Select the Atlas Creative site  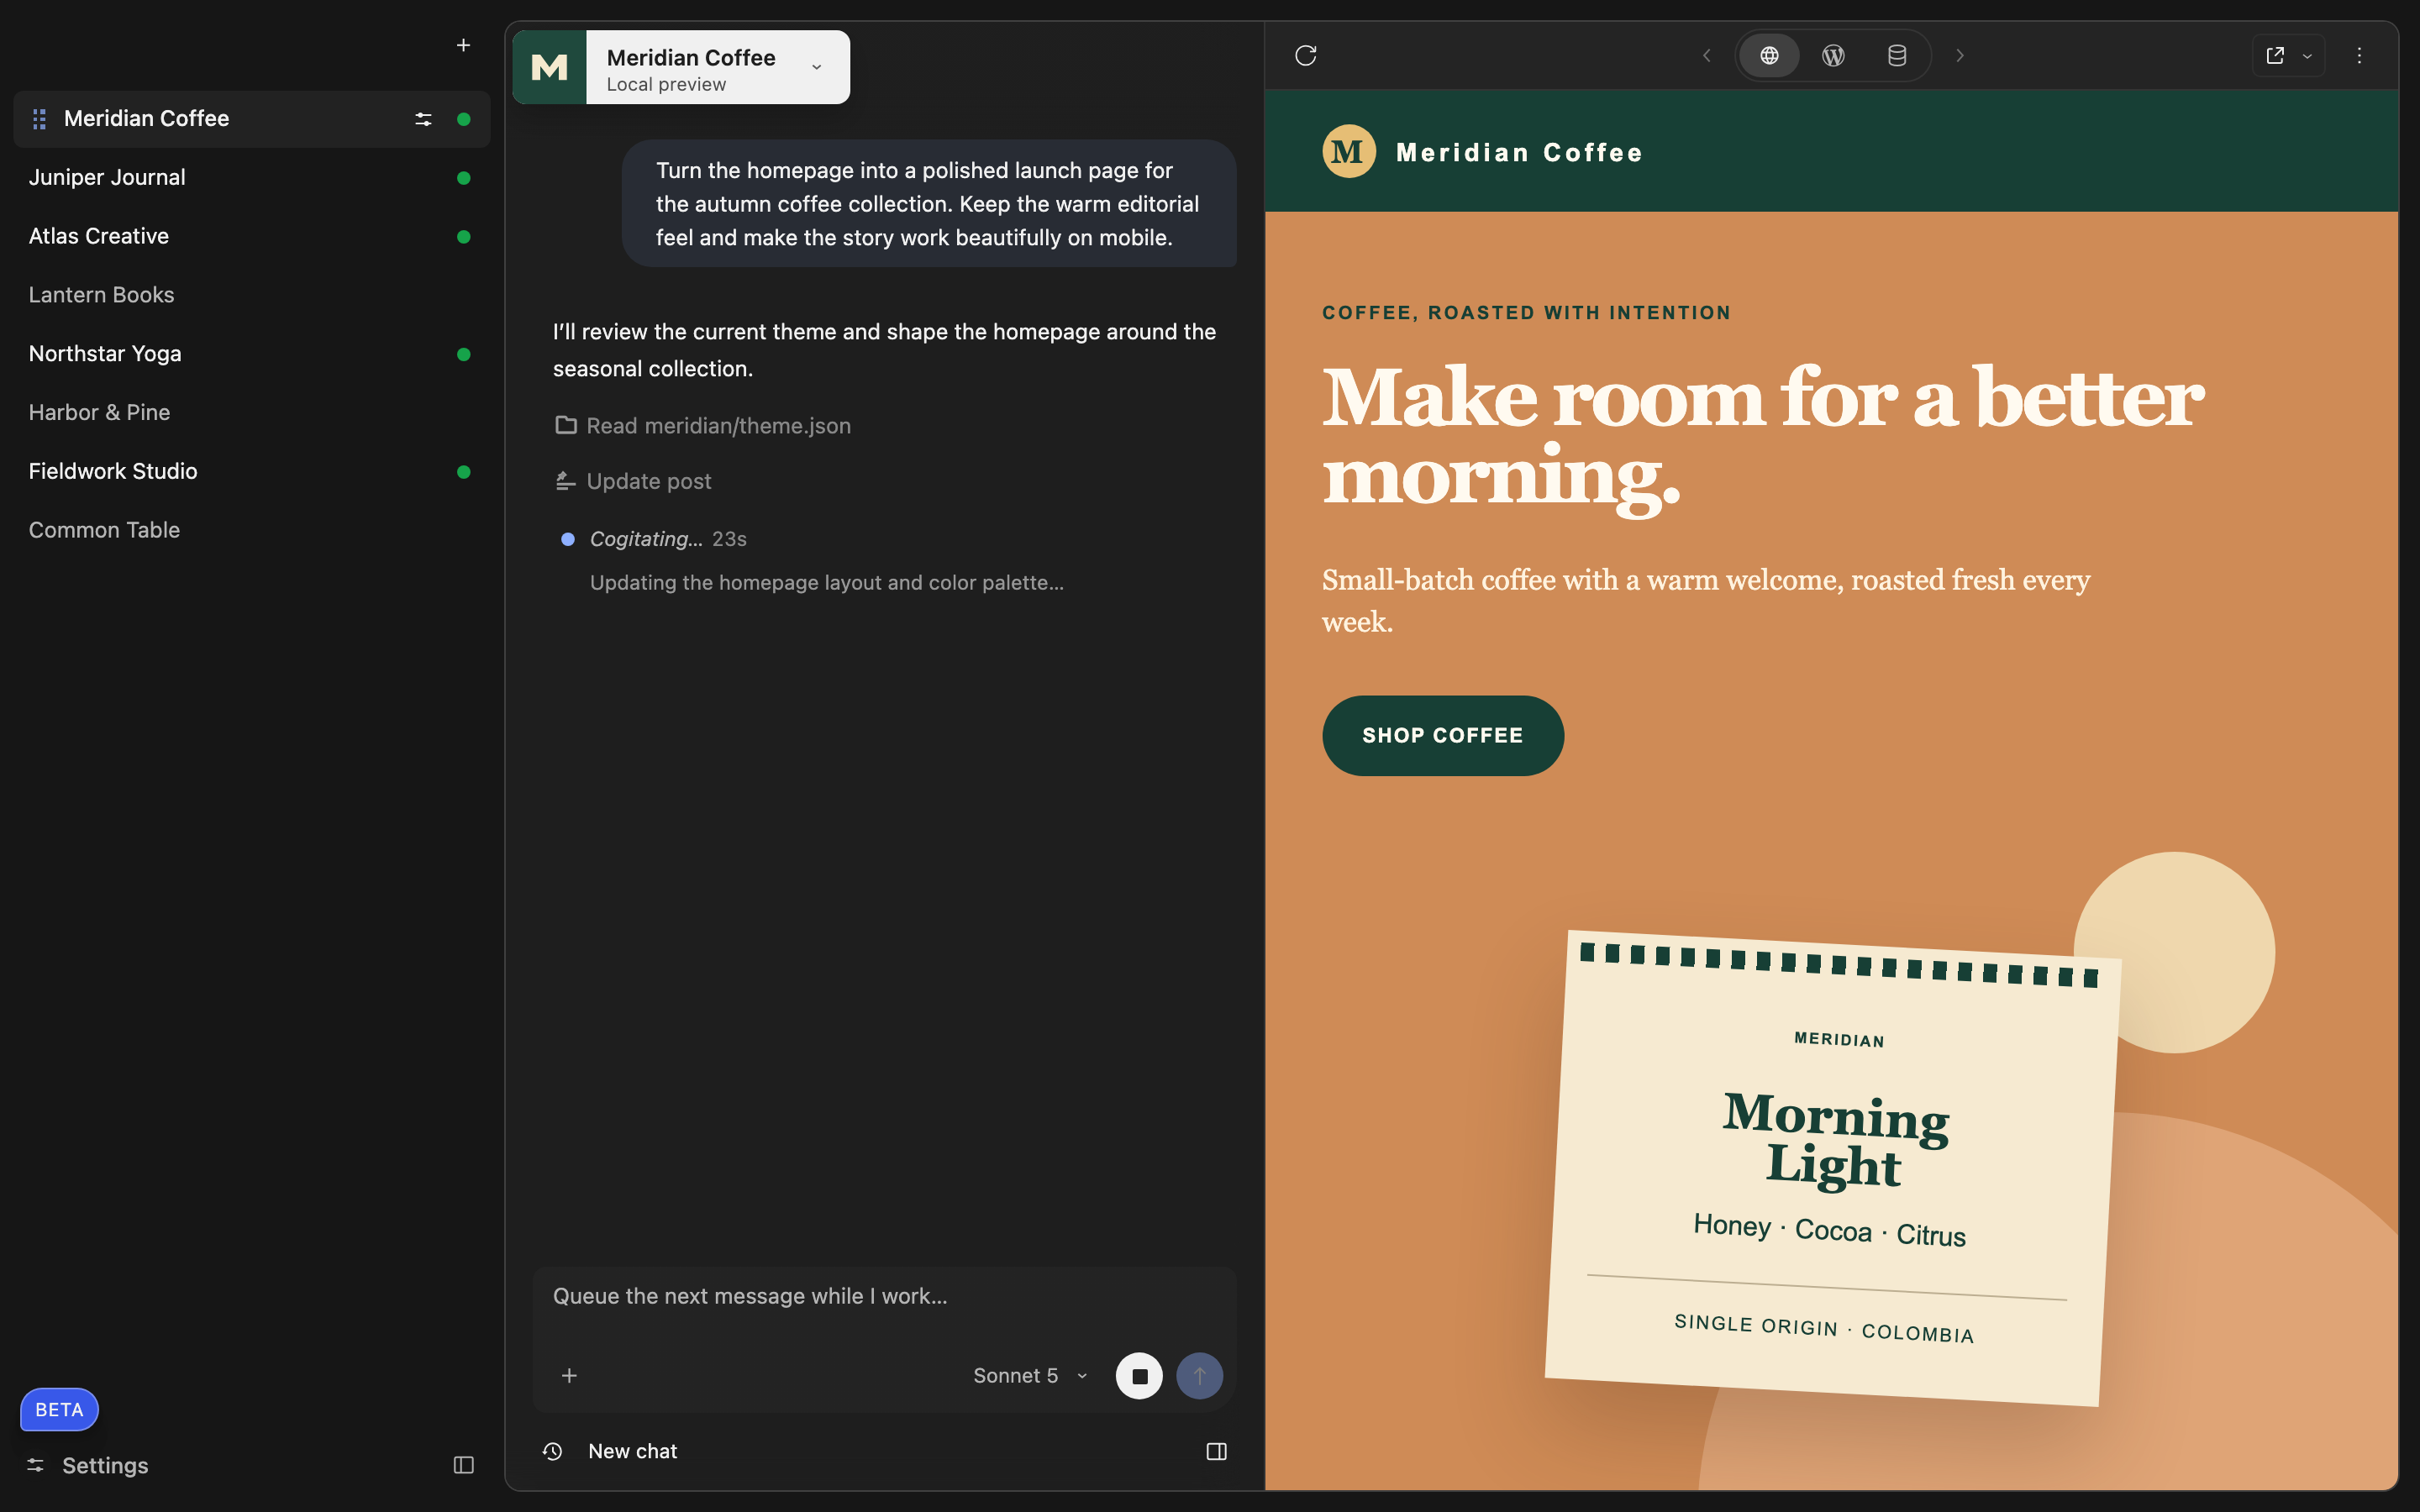tap(251, 236)
